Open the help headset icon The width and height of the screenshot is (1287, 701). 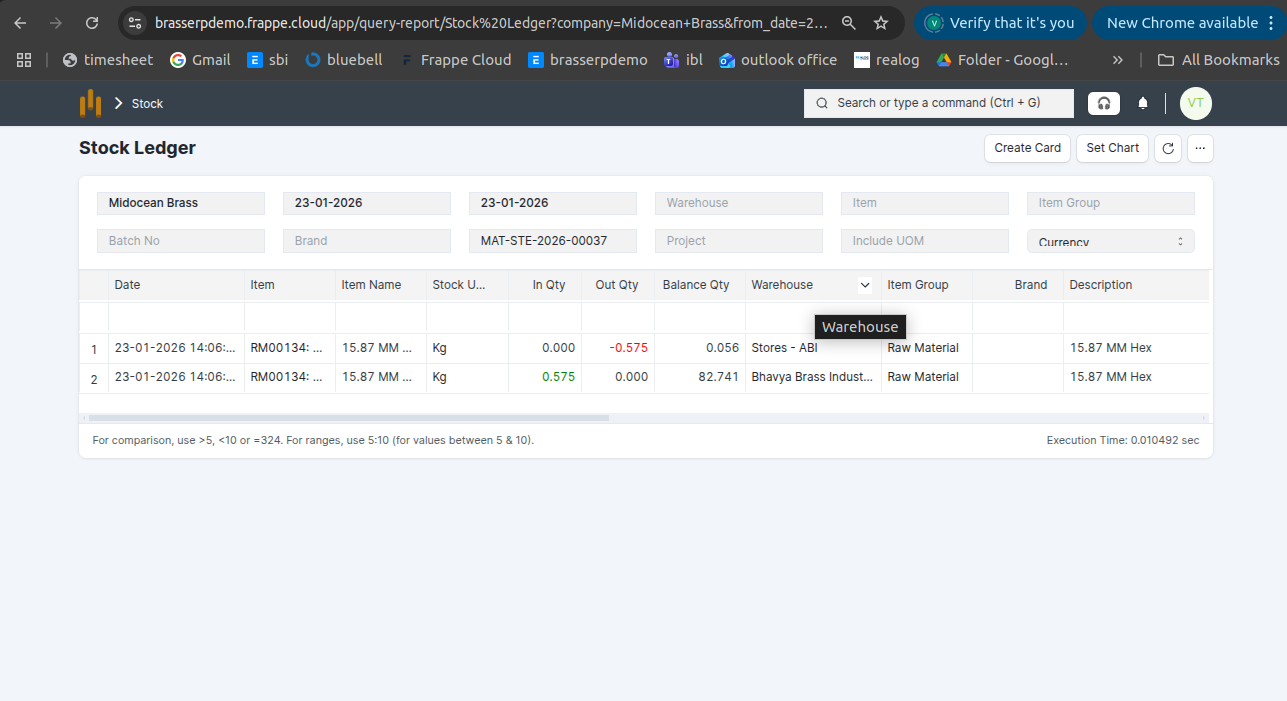(1104, 103)
